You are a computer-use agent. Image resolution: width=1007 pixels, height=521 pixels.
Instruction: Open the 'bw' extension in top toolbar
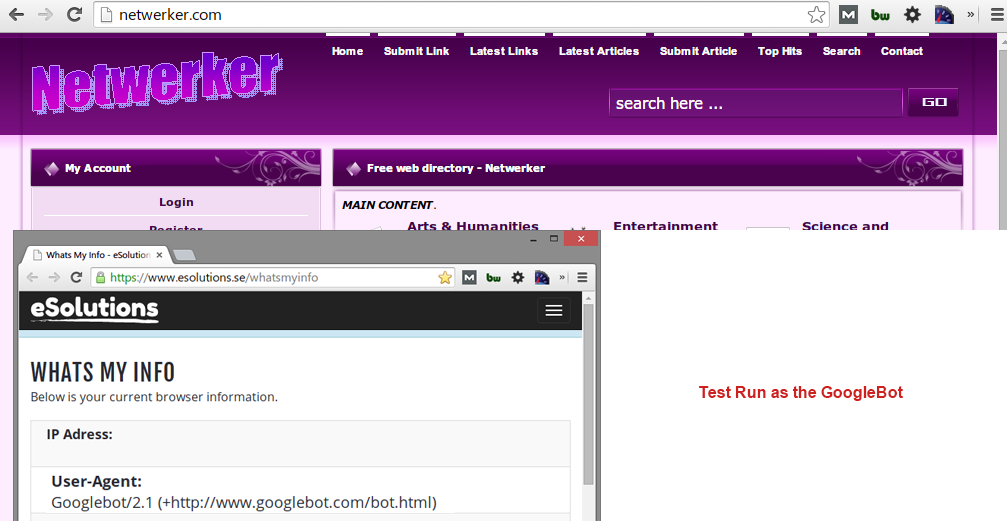pos(880,15)
